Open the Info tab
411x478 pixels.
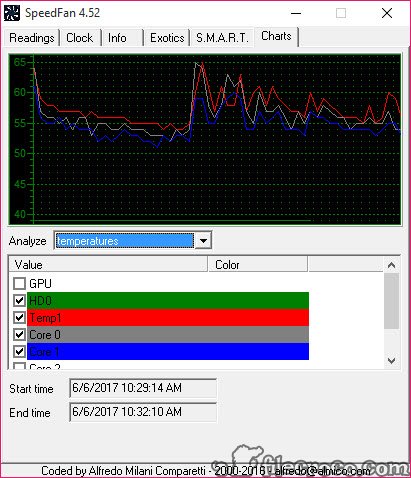(x=122, y=38)
